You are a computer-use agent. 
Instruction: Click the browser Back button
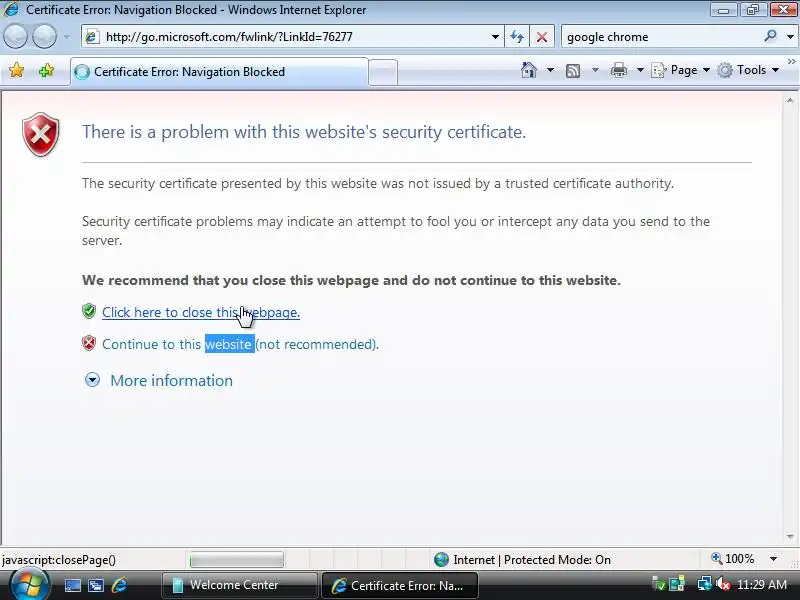(16, 36)
